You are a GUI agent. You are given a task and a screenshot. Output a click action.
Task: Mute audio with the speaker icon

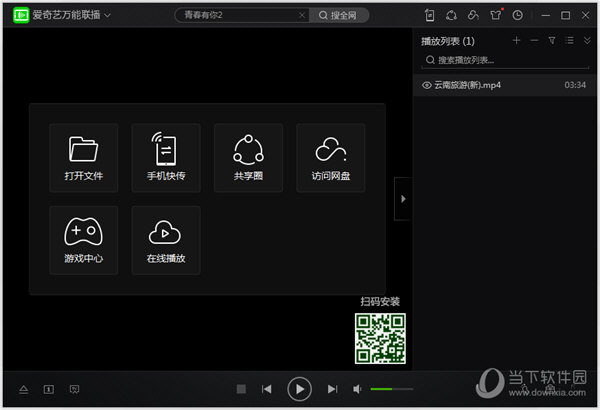tap(358, 389)
